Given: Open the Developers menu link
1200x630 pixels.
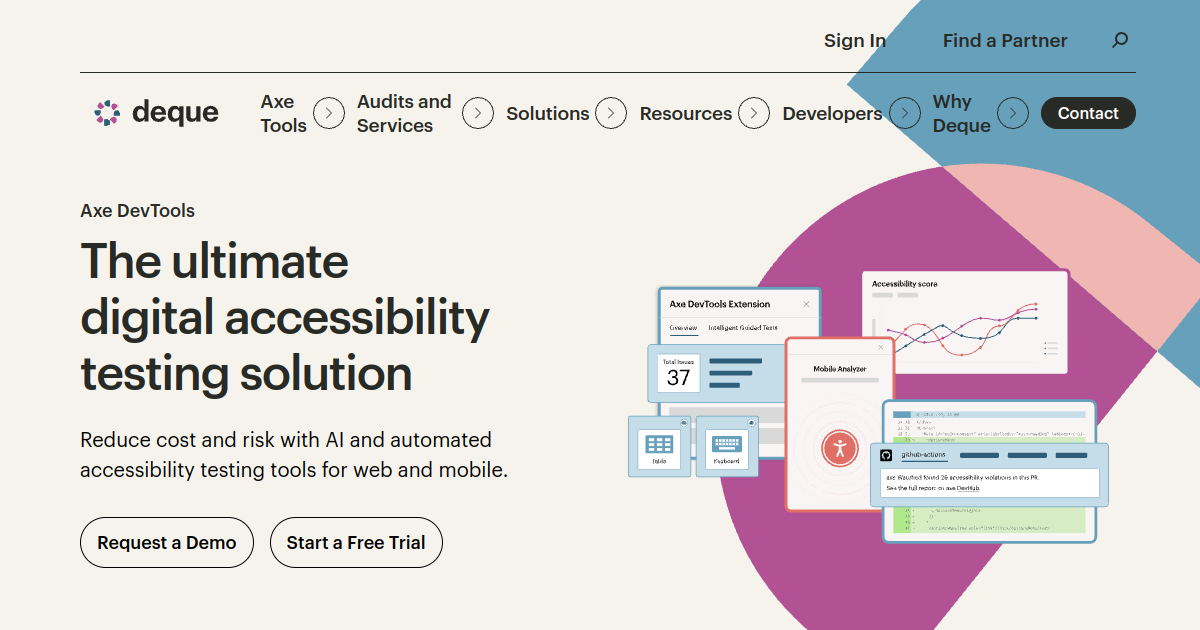Looking at the screenshot, I should coord(832,113).
